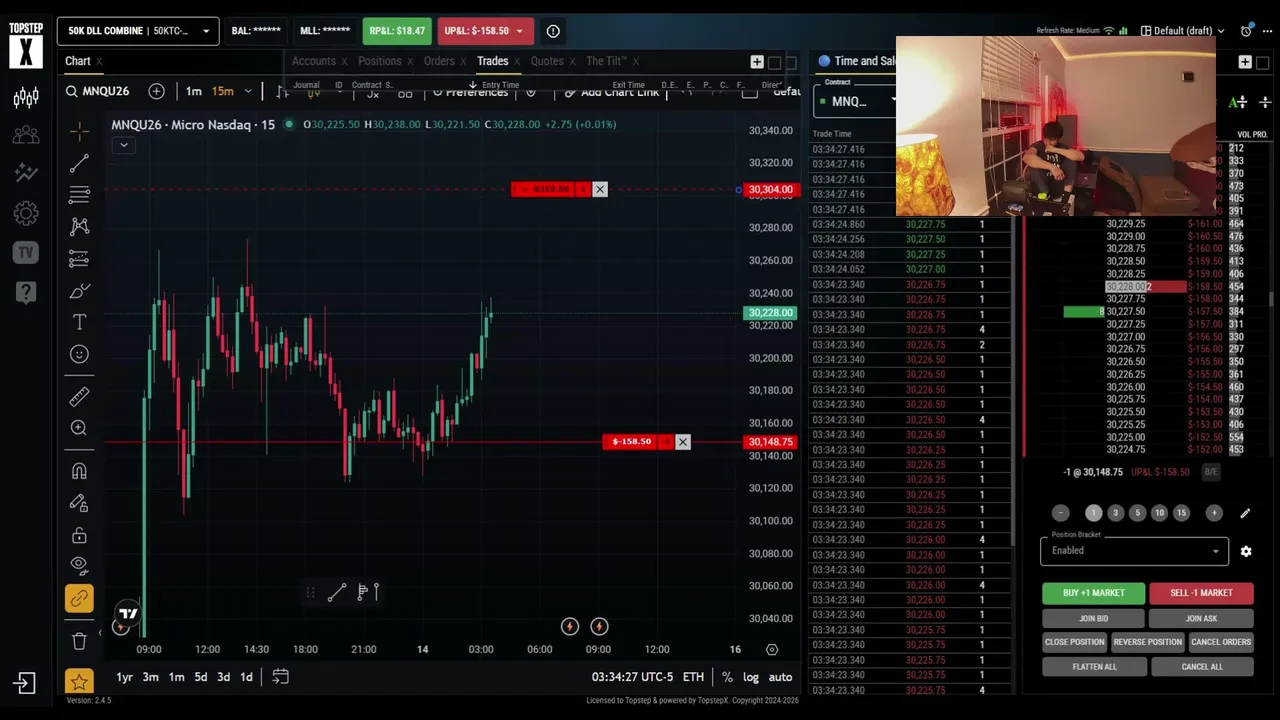
Task: Increase order quantity with plus button
Action: [x=1214, y=513]
